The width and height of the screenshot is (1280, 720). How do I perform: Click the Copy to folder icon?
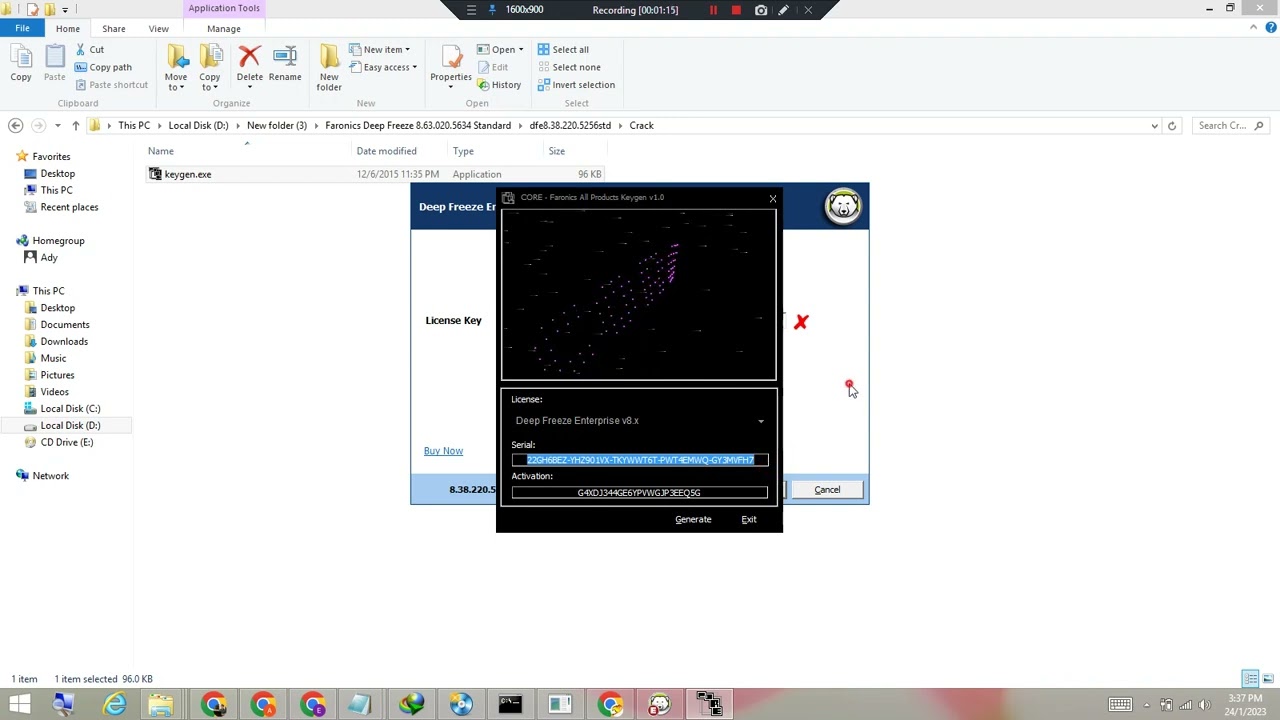209,57
